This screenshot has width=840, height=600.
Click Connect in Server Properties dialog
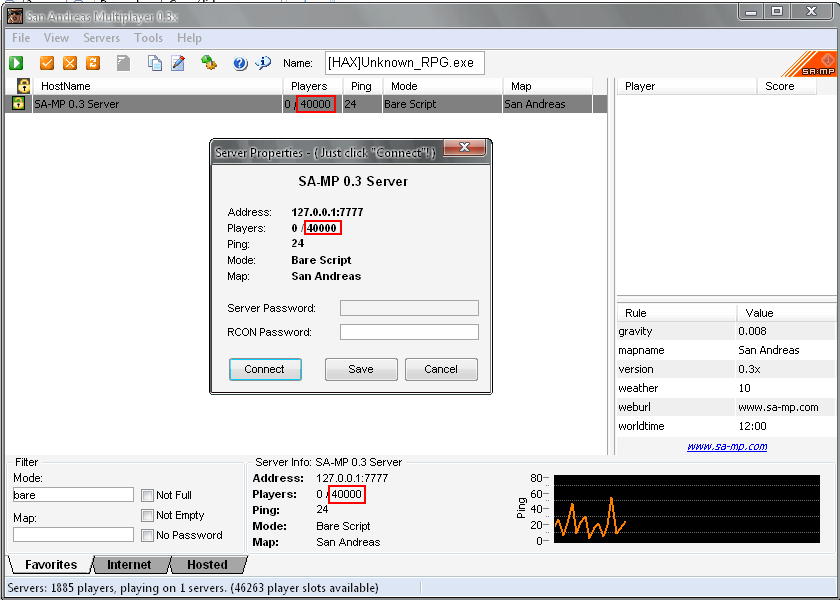tap(265, 369)
